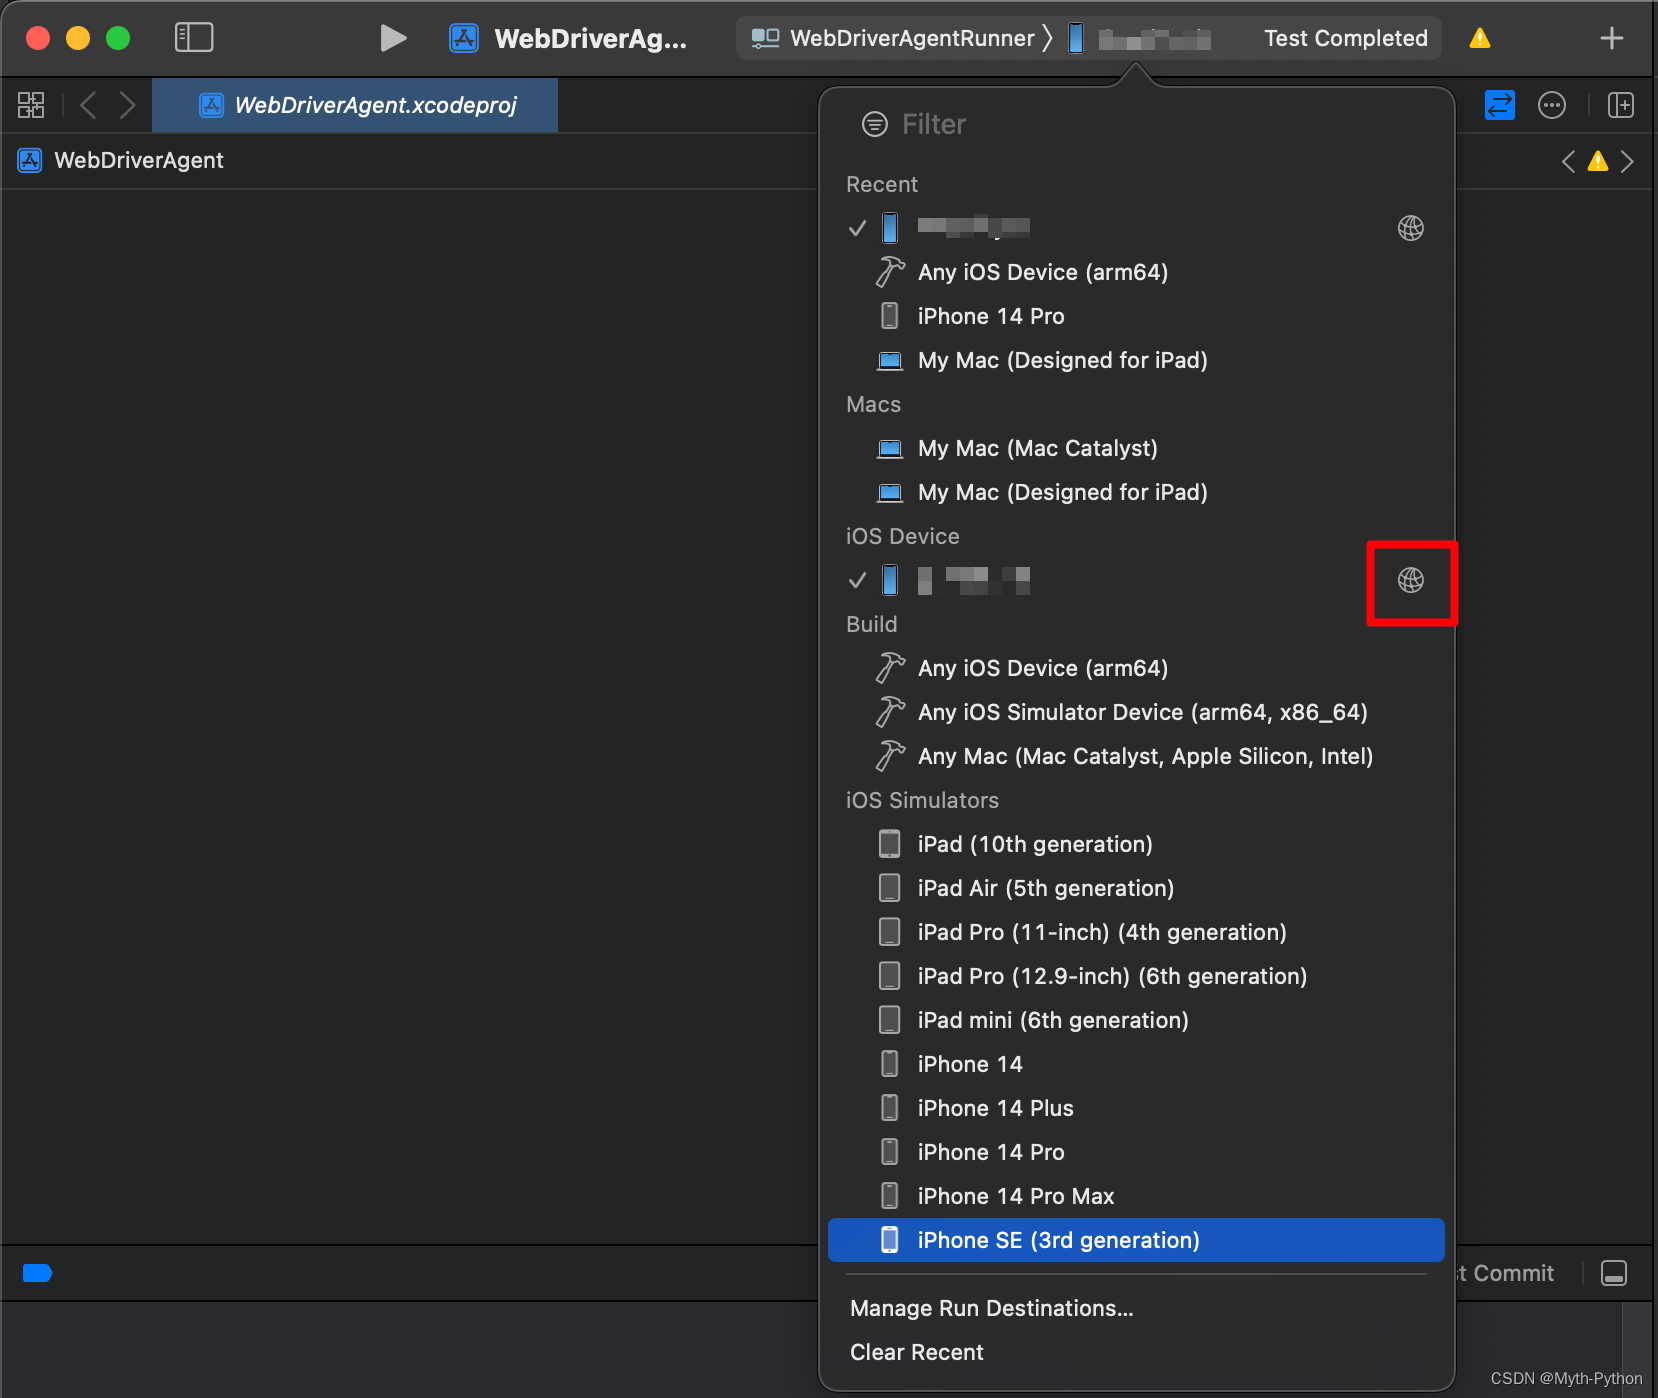Open the related items grid icon

click(31, 105)
